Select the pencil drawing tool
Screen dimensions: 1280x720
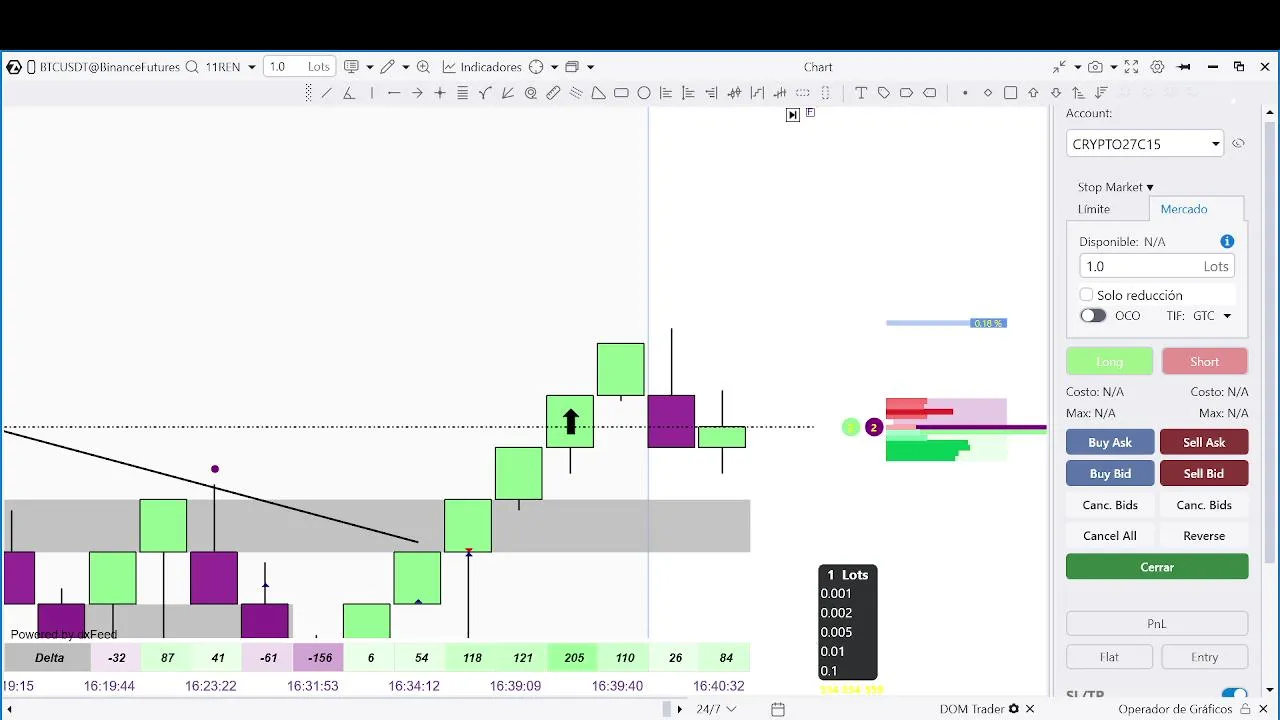tap(387, 67)
